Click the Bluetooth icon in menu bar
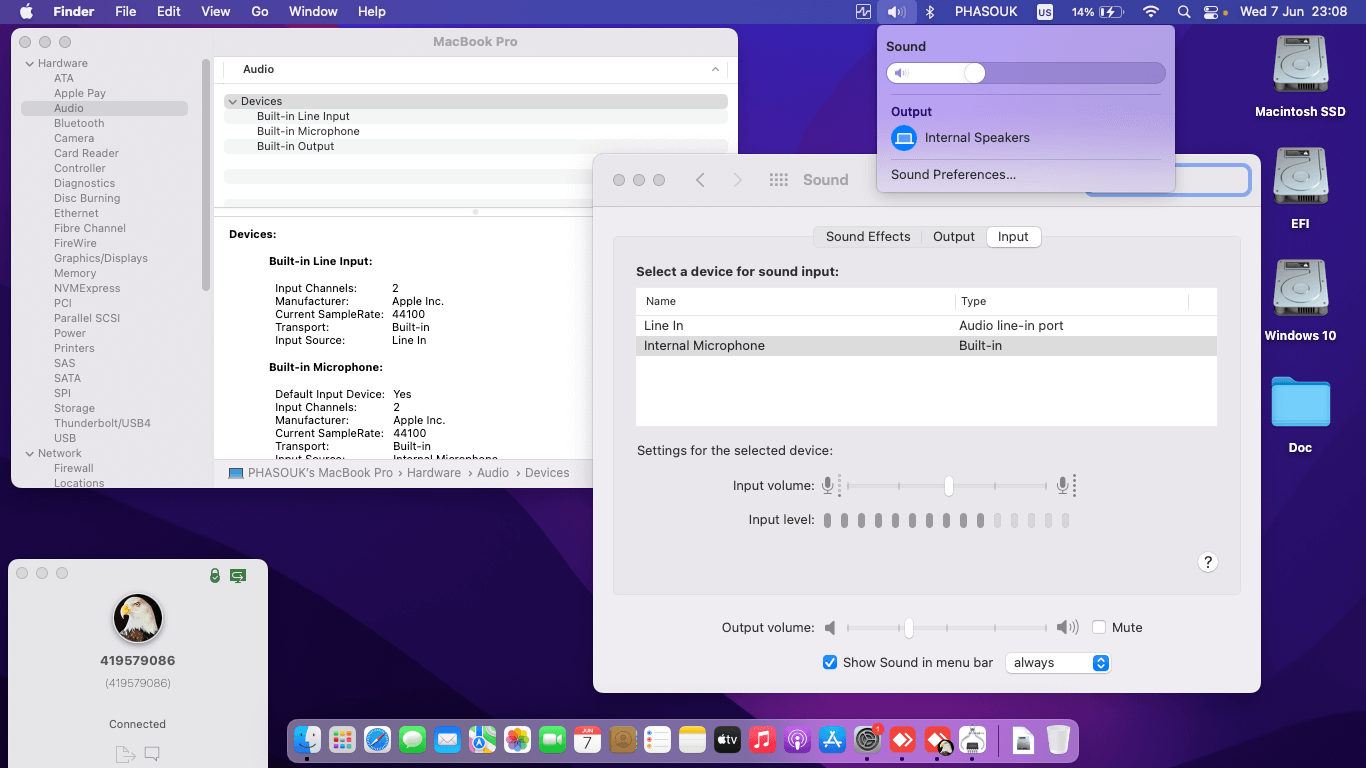 pos(929,12)
